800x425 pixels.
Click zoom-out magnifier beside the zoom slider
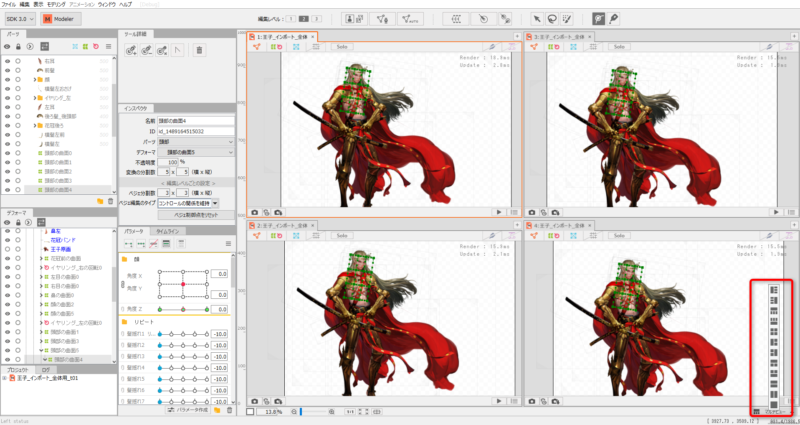294,412
